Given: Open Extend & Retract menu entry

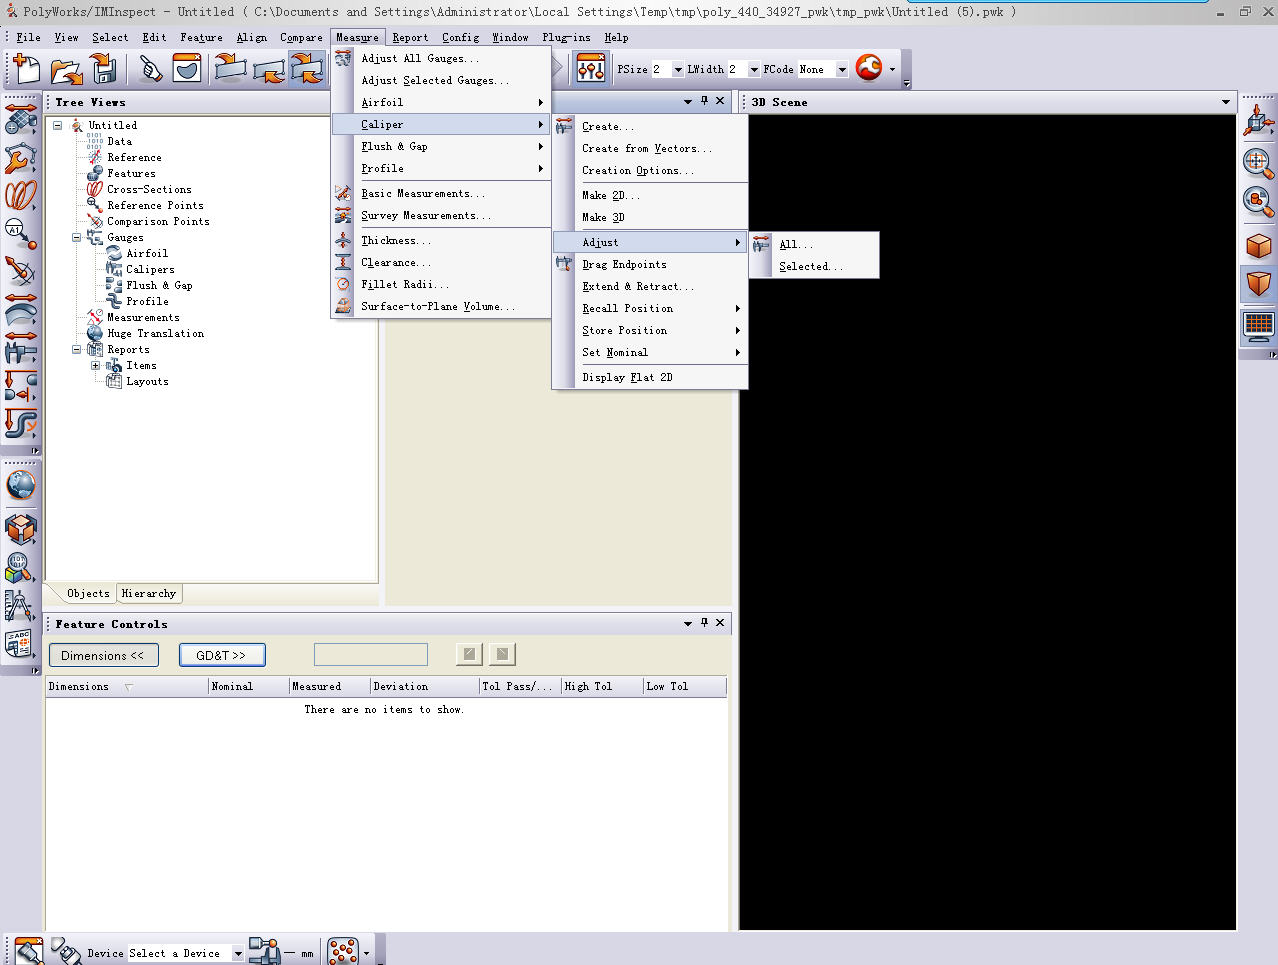Looking at the screenshot, I should pyautogui.click(x=650, y=286).
